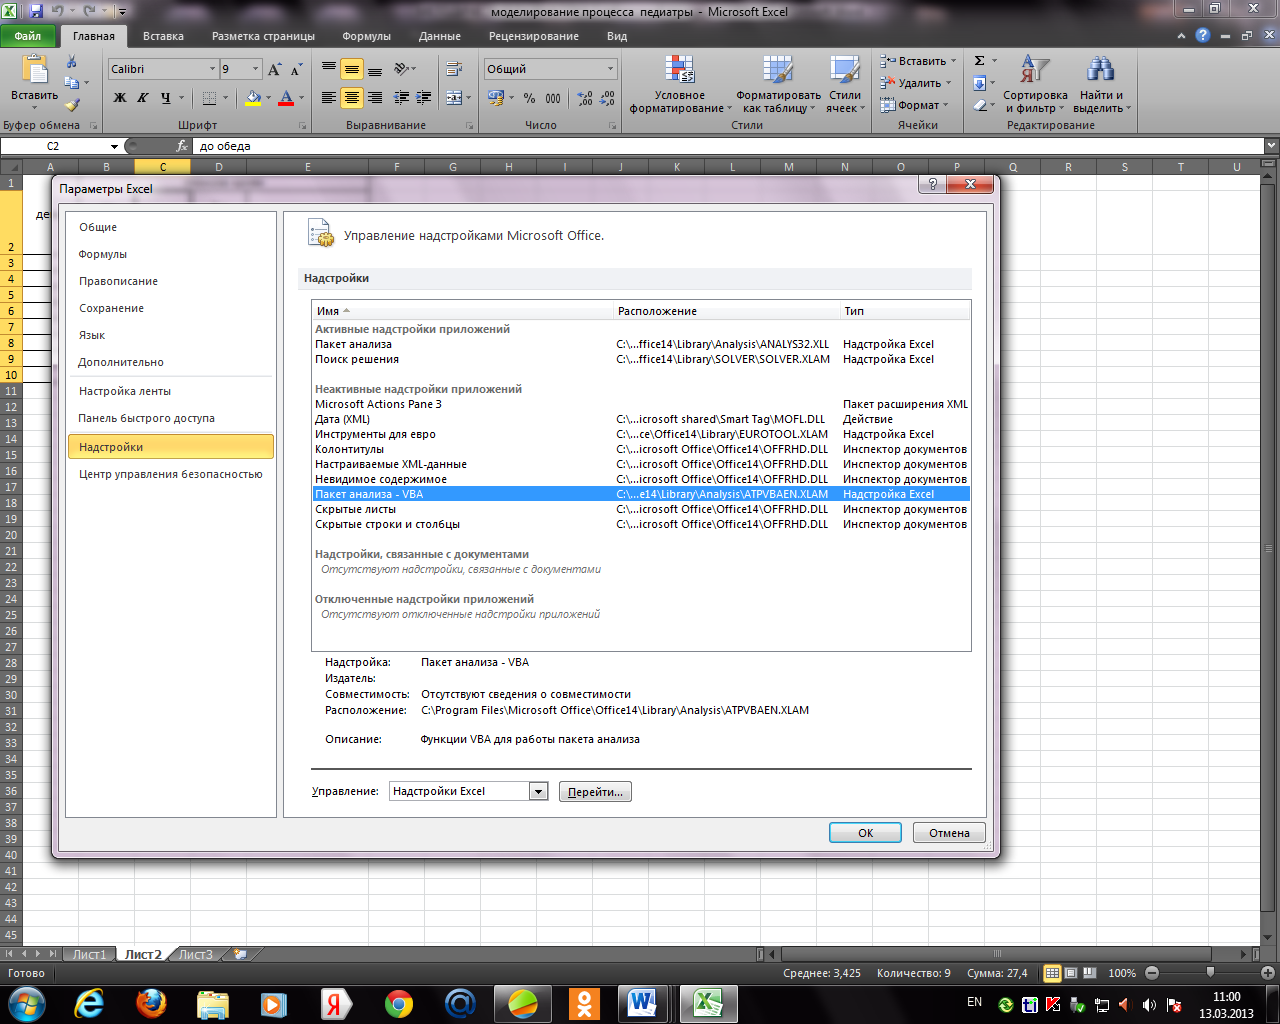Select Центр управления безопасностью category

170,474
